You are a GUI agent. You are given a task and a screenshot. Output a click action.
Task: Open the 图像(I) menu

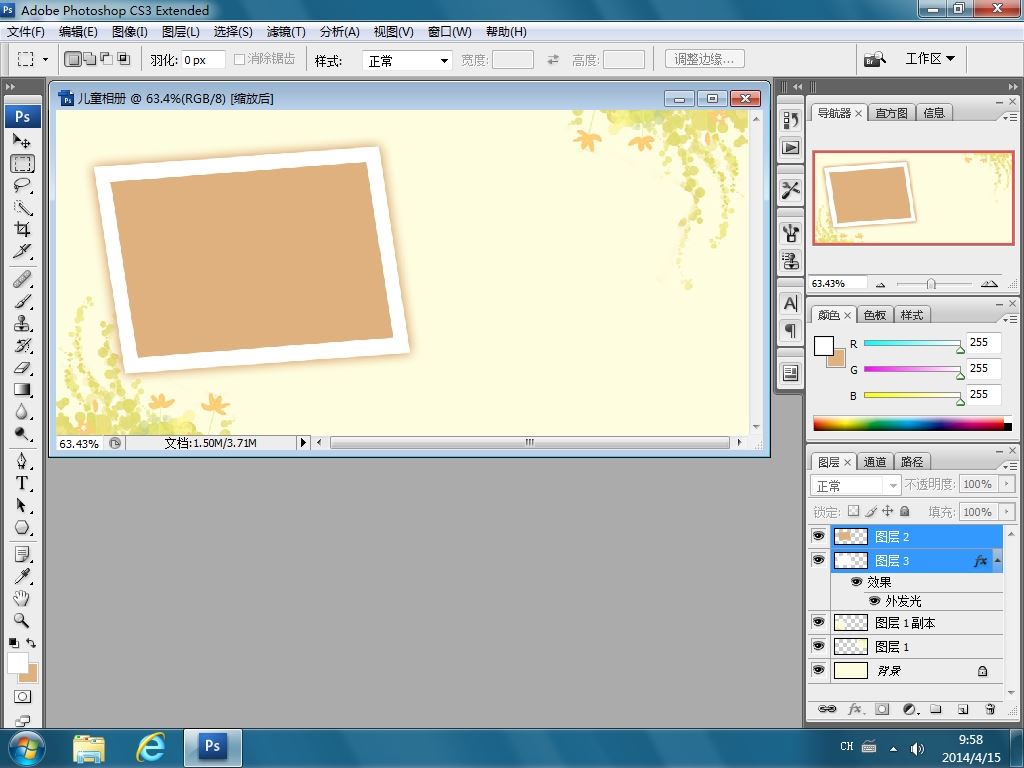pos(129,31)
